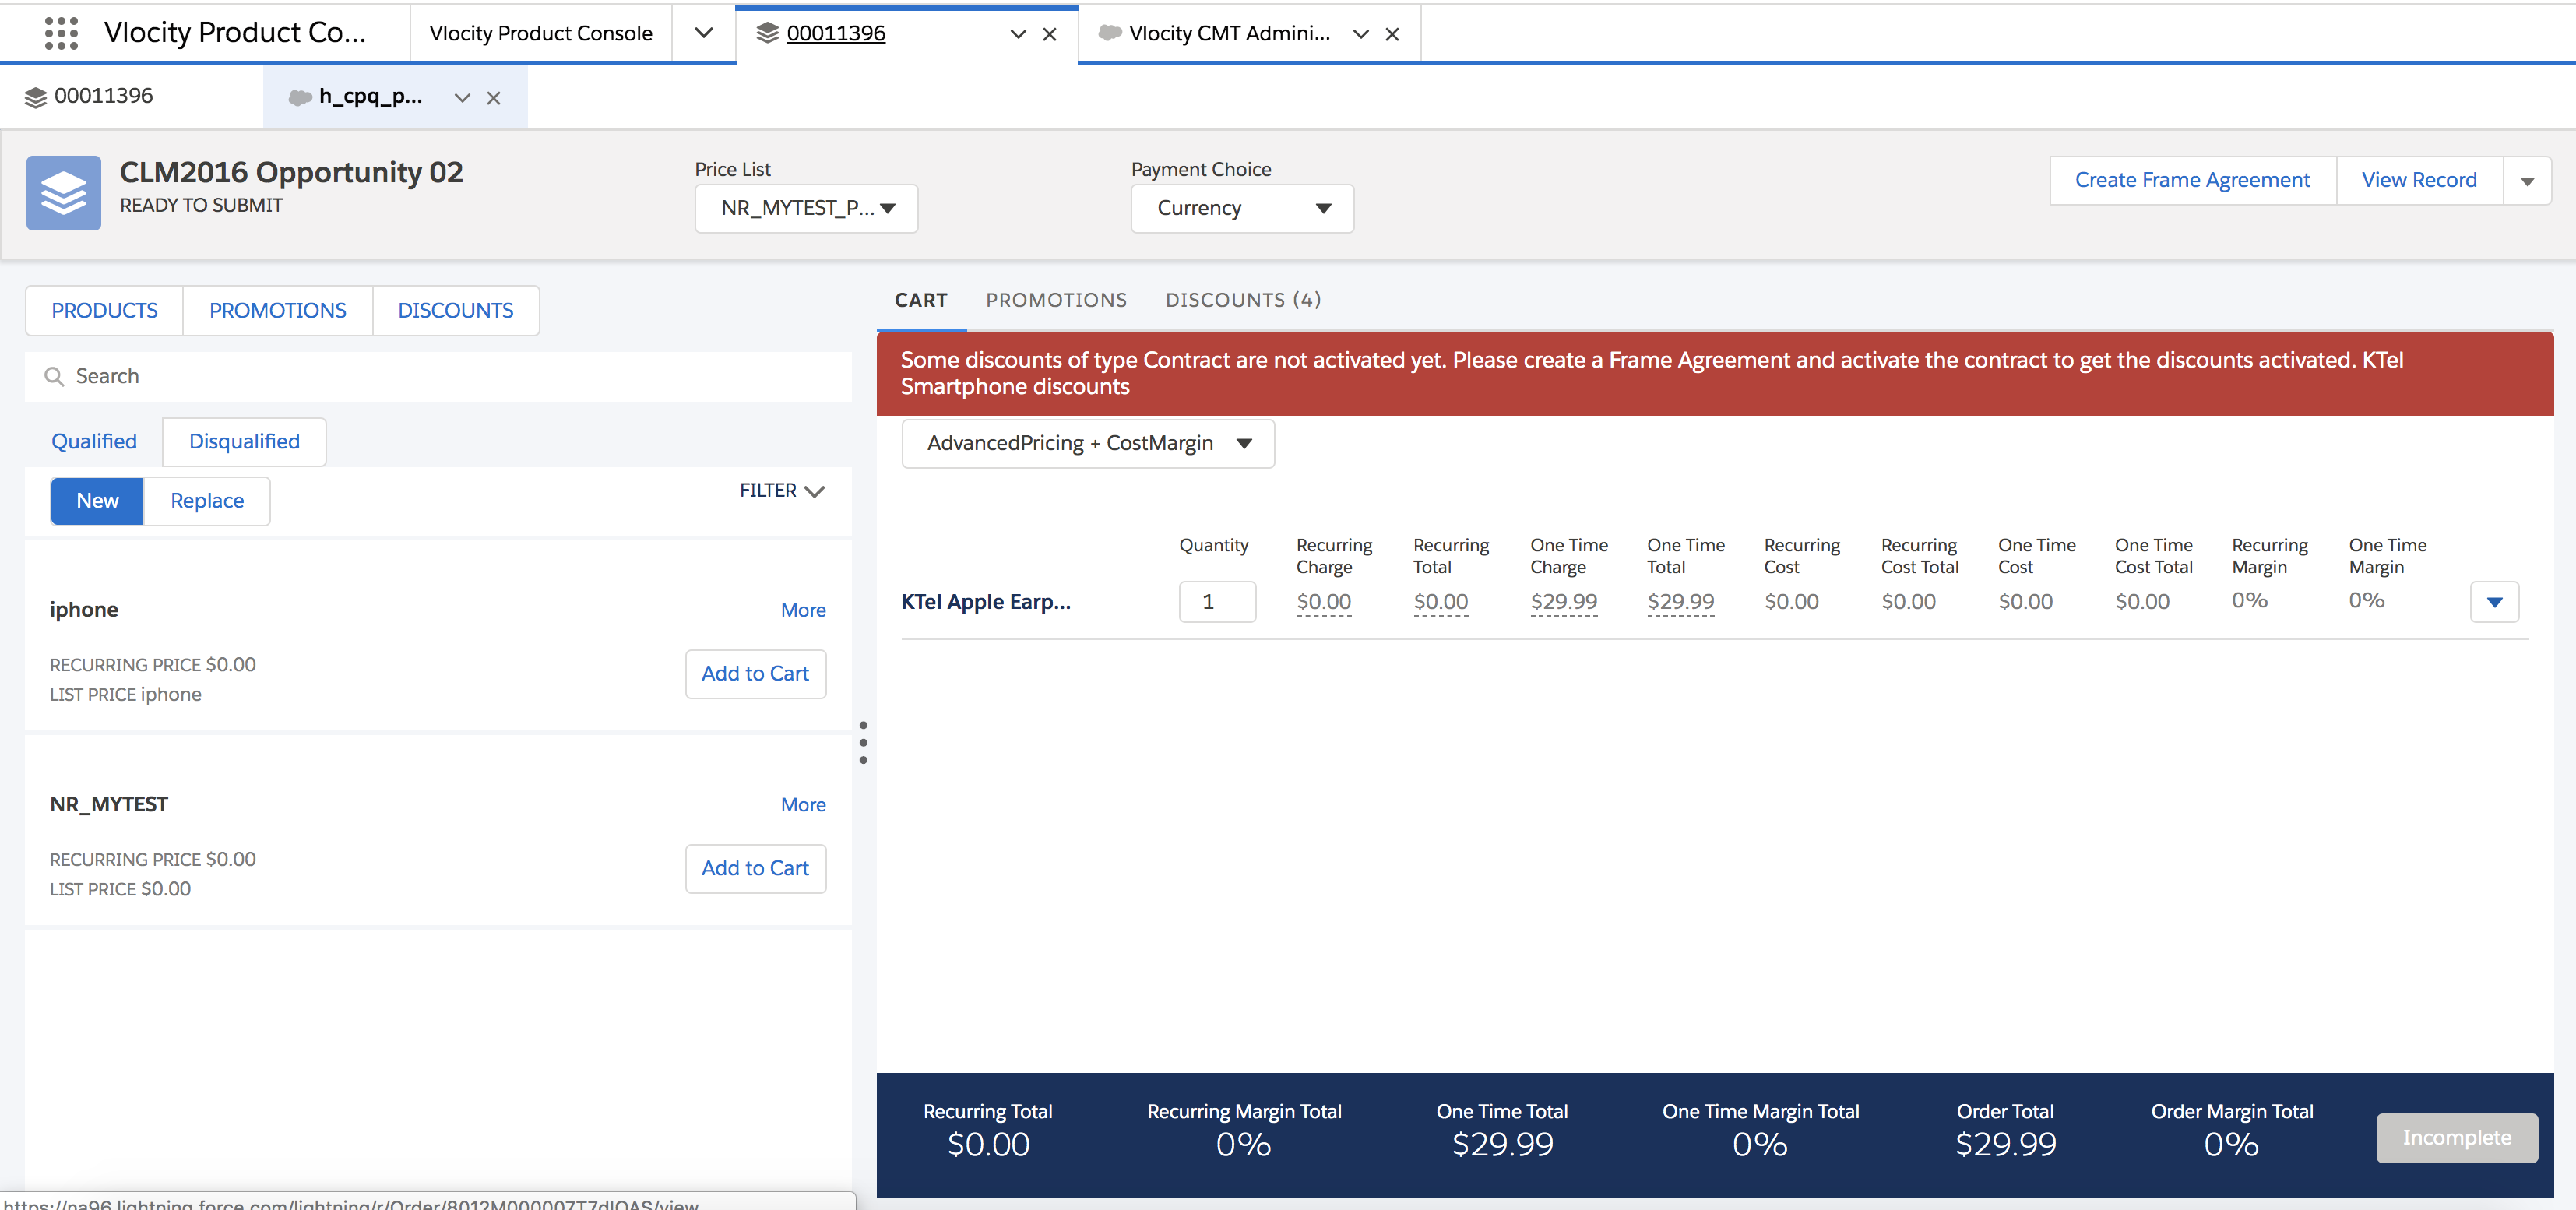
Task: Open the PRODUCTS tab
Action: pyautogui.click(x=104, y=311)
